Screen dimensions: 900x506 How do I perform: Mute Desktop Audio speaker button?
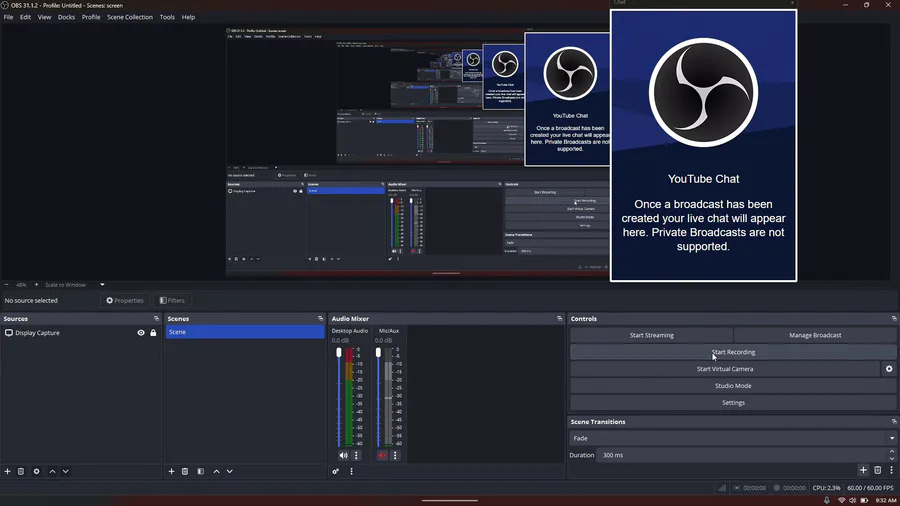pyautogui.click(x=343, y=455)
